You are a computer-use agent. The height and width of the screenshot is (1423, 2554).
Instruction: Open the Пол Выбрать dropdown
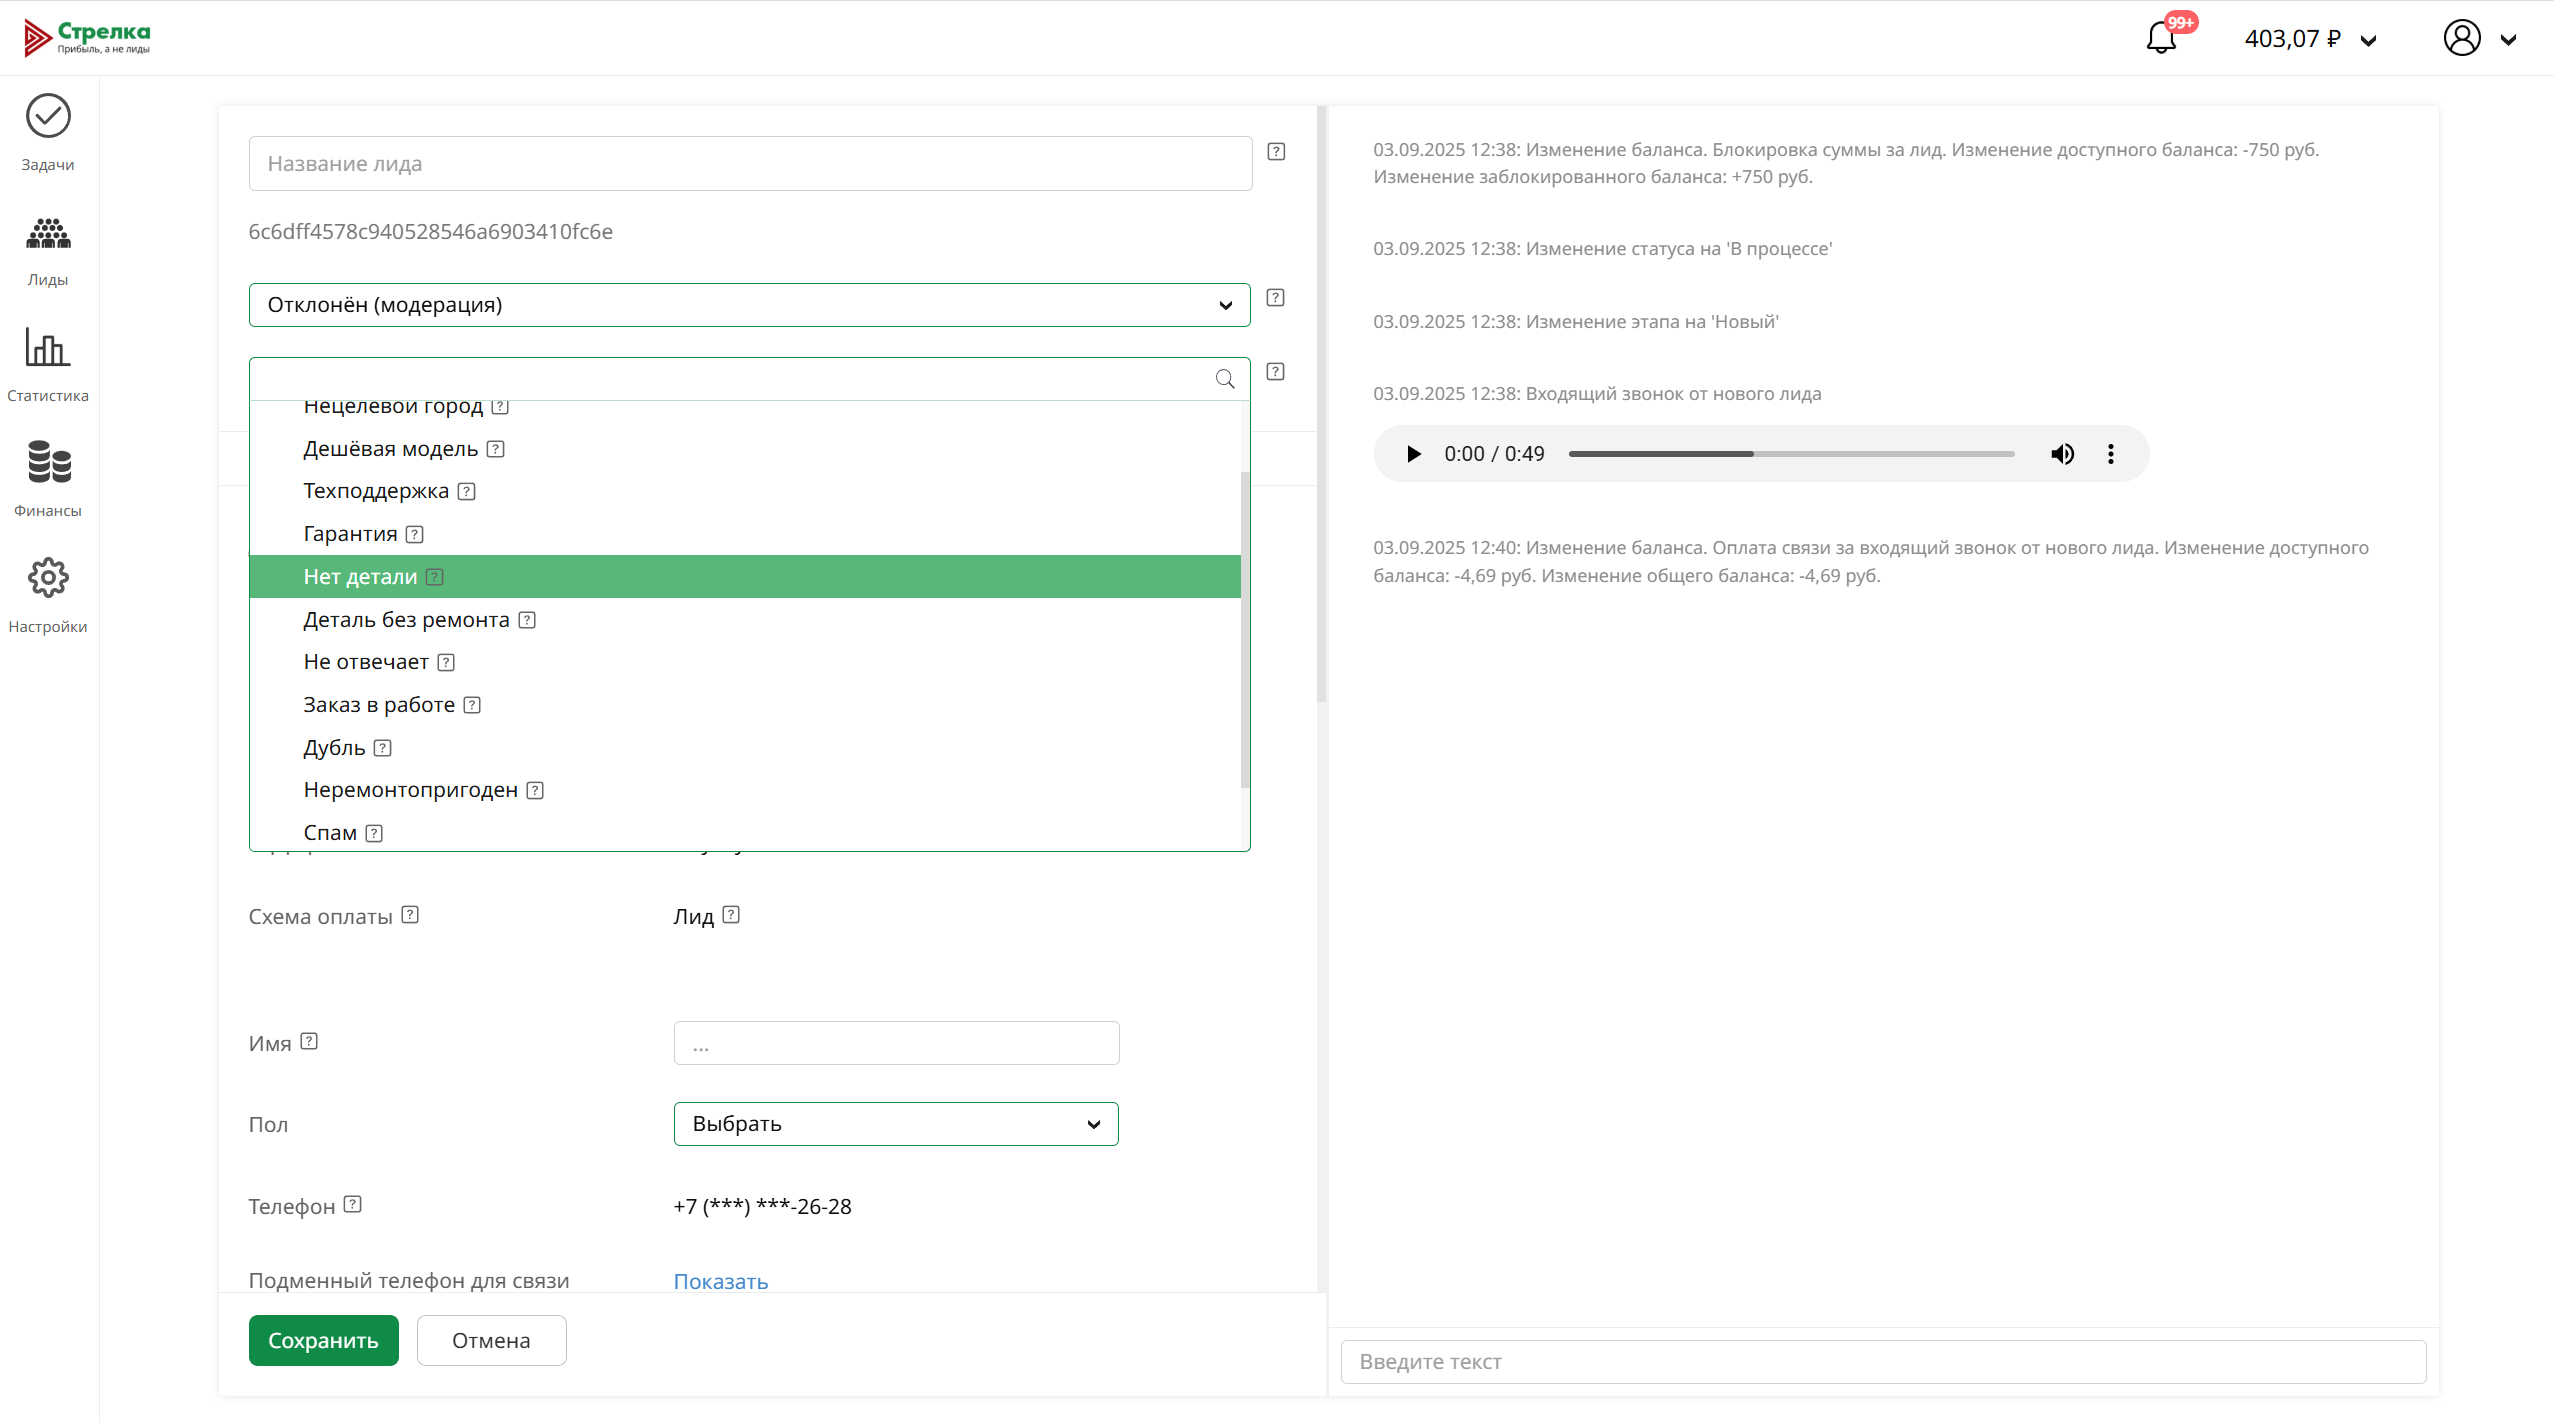click(x=895, y=1124)
